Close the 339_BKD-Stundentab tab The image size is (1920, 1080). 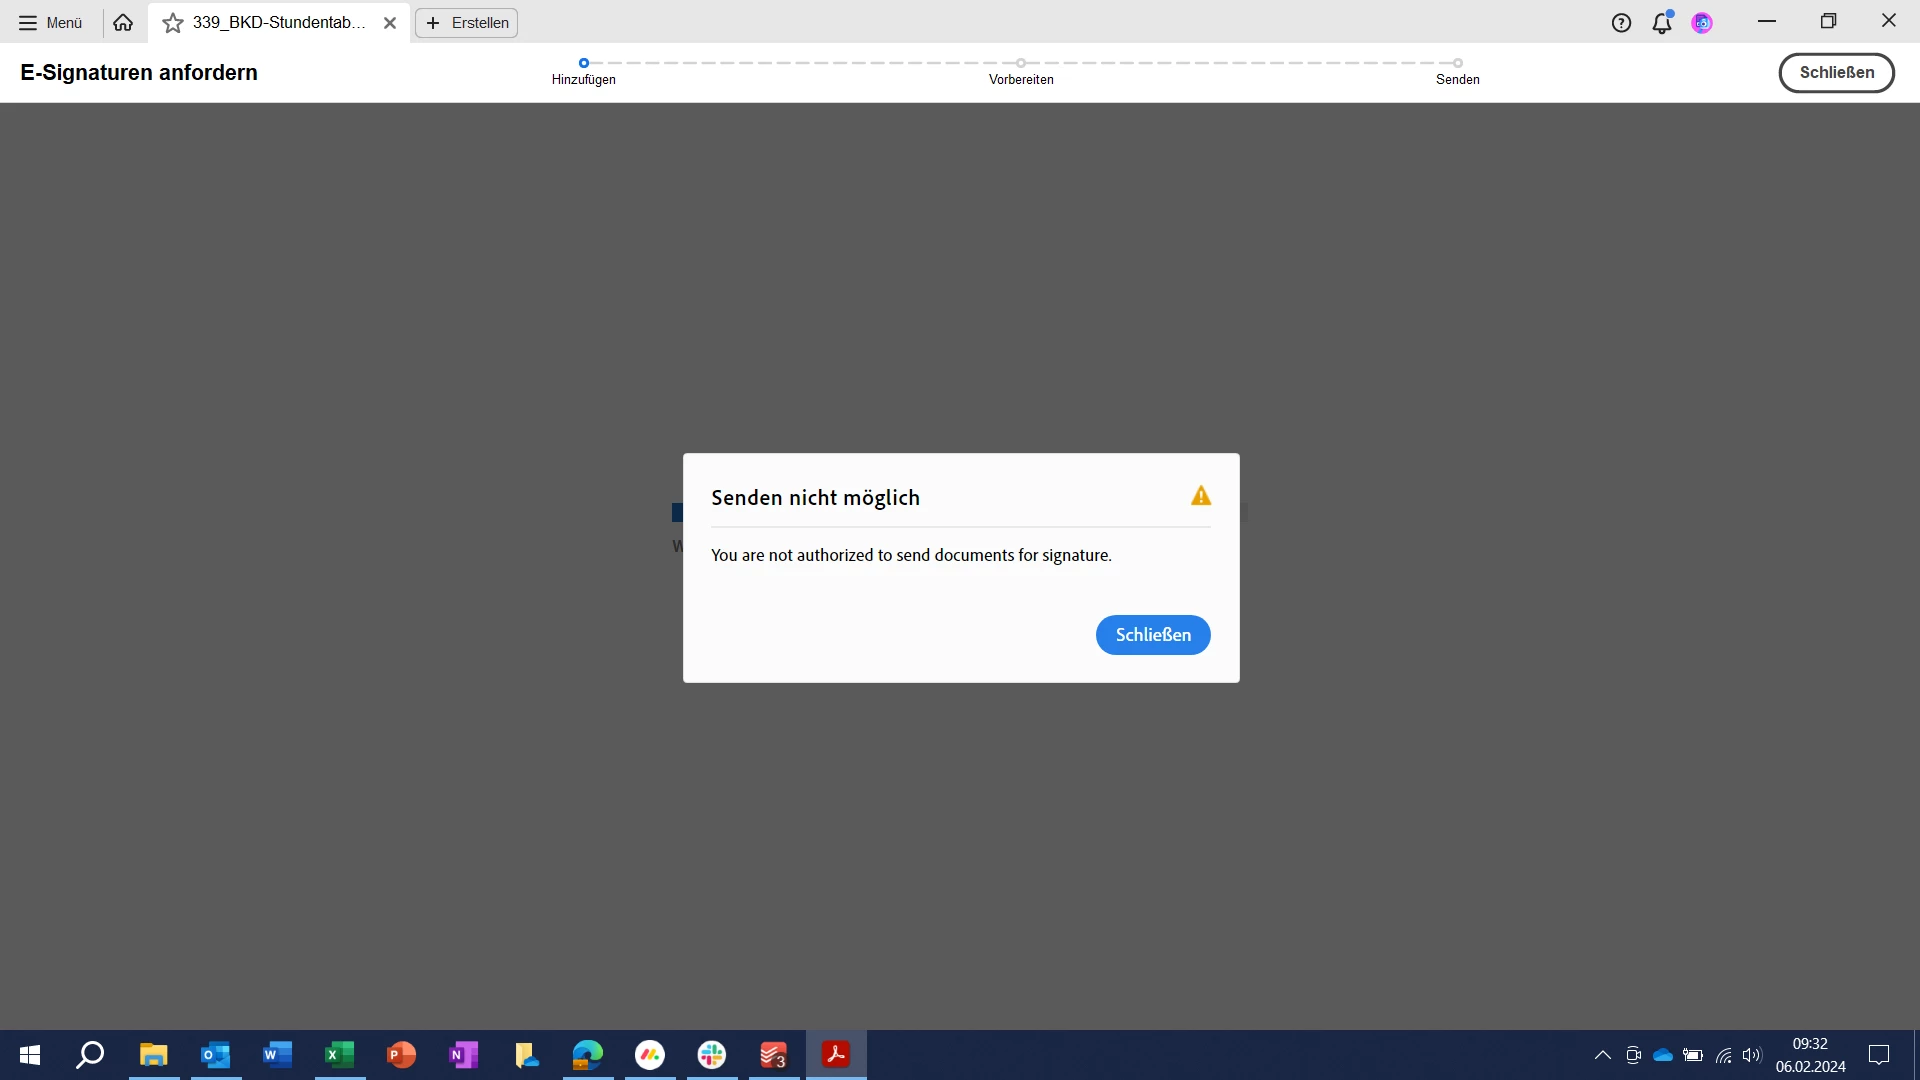[x=390, y=22]
